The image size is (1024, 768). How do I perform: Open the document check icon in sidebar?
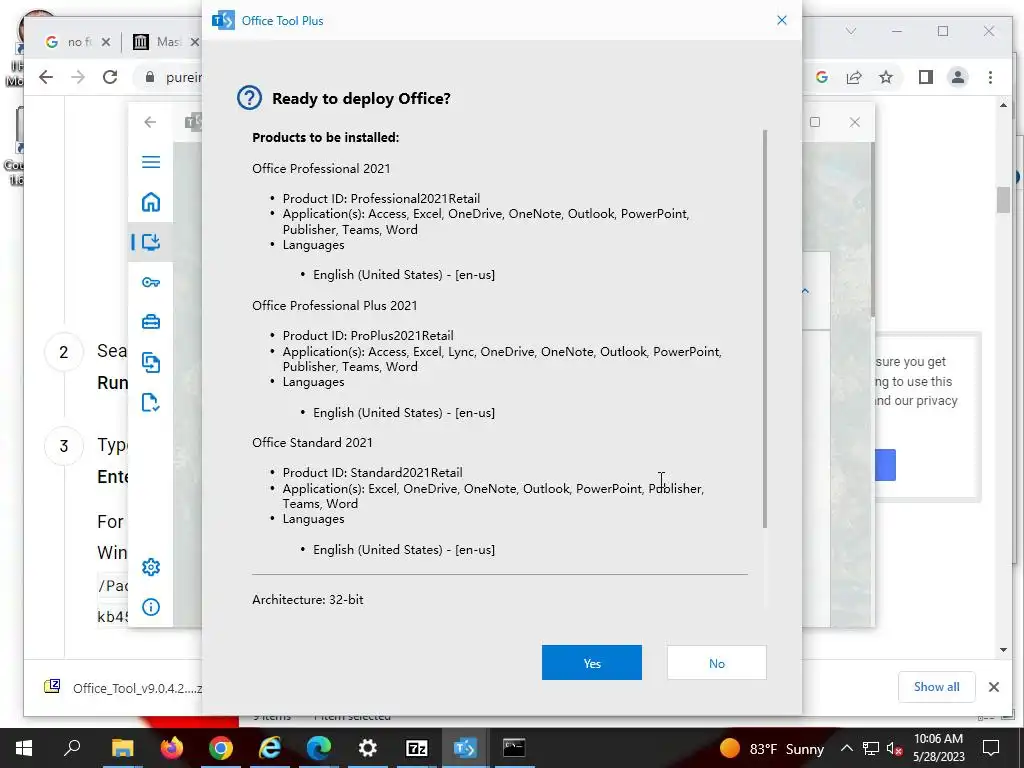pos(151,402)
